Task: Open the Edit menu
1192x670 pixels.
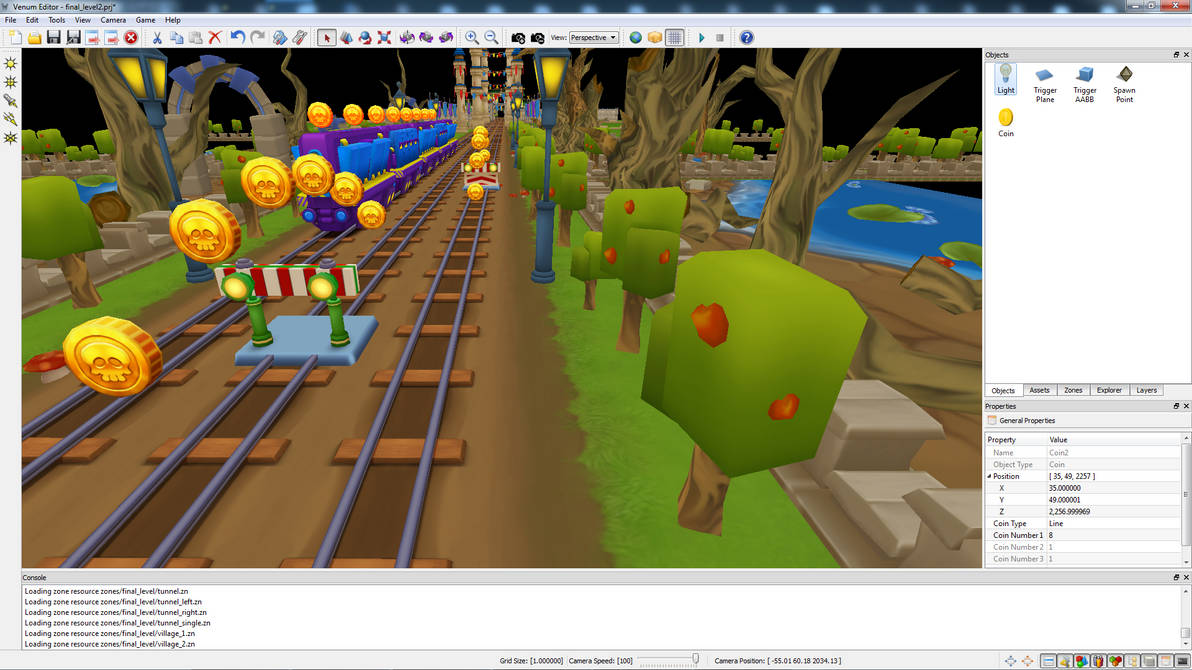Action: [32, 20]
